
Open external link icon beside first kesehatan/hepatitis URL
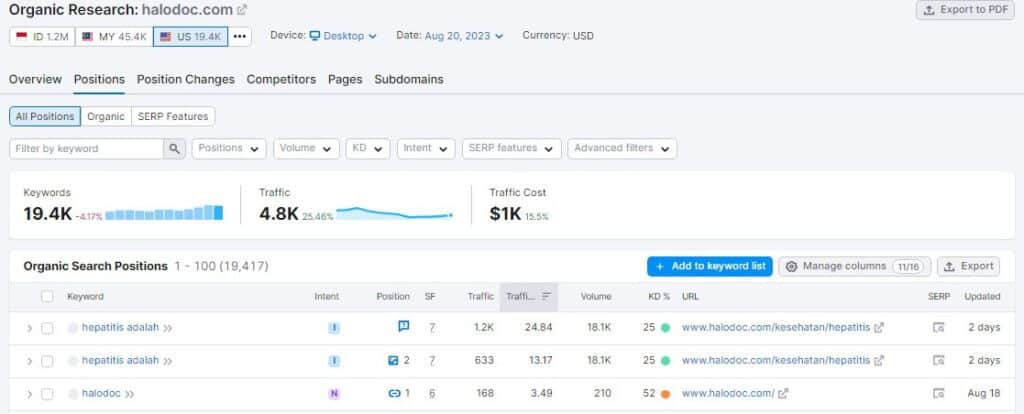point(879,328)
